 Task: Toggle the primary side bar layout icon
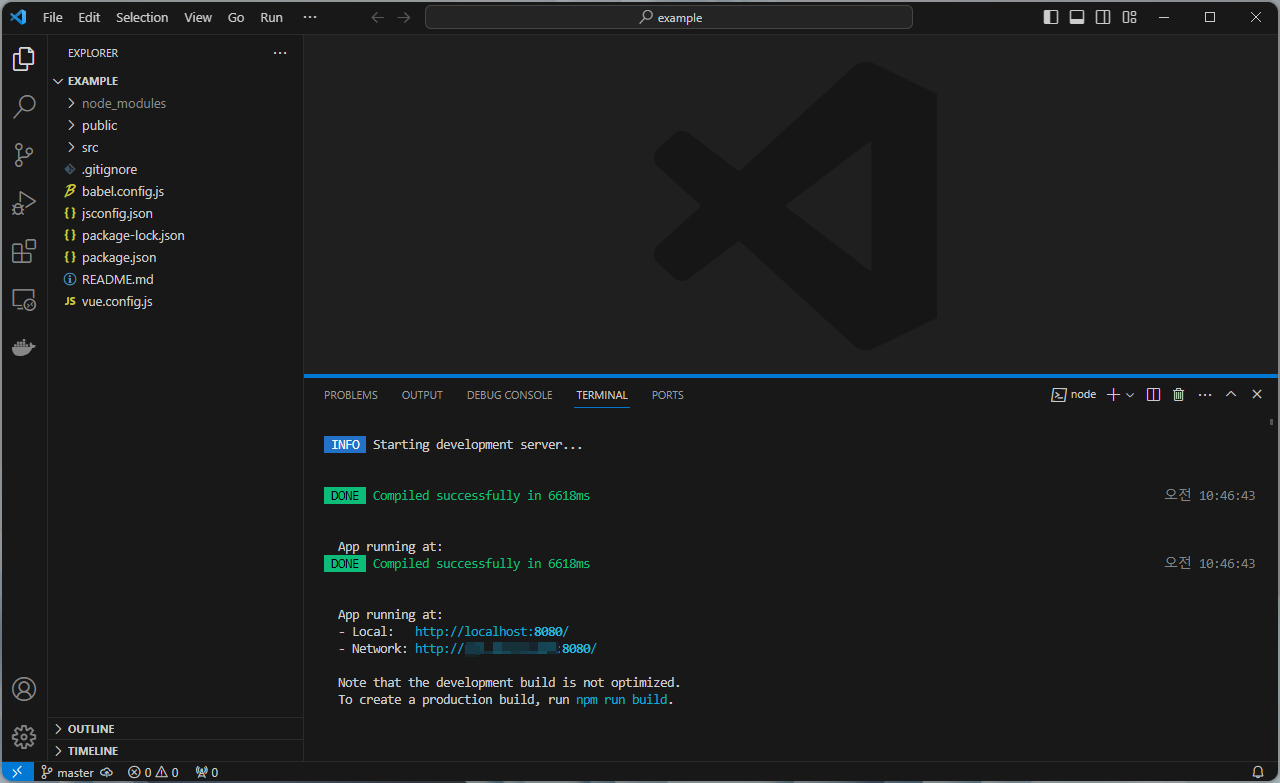pyautogui.click(x=1051, y=17)
